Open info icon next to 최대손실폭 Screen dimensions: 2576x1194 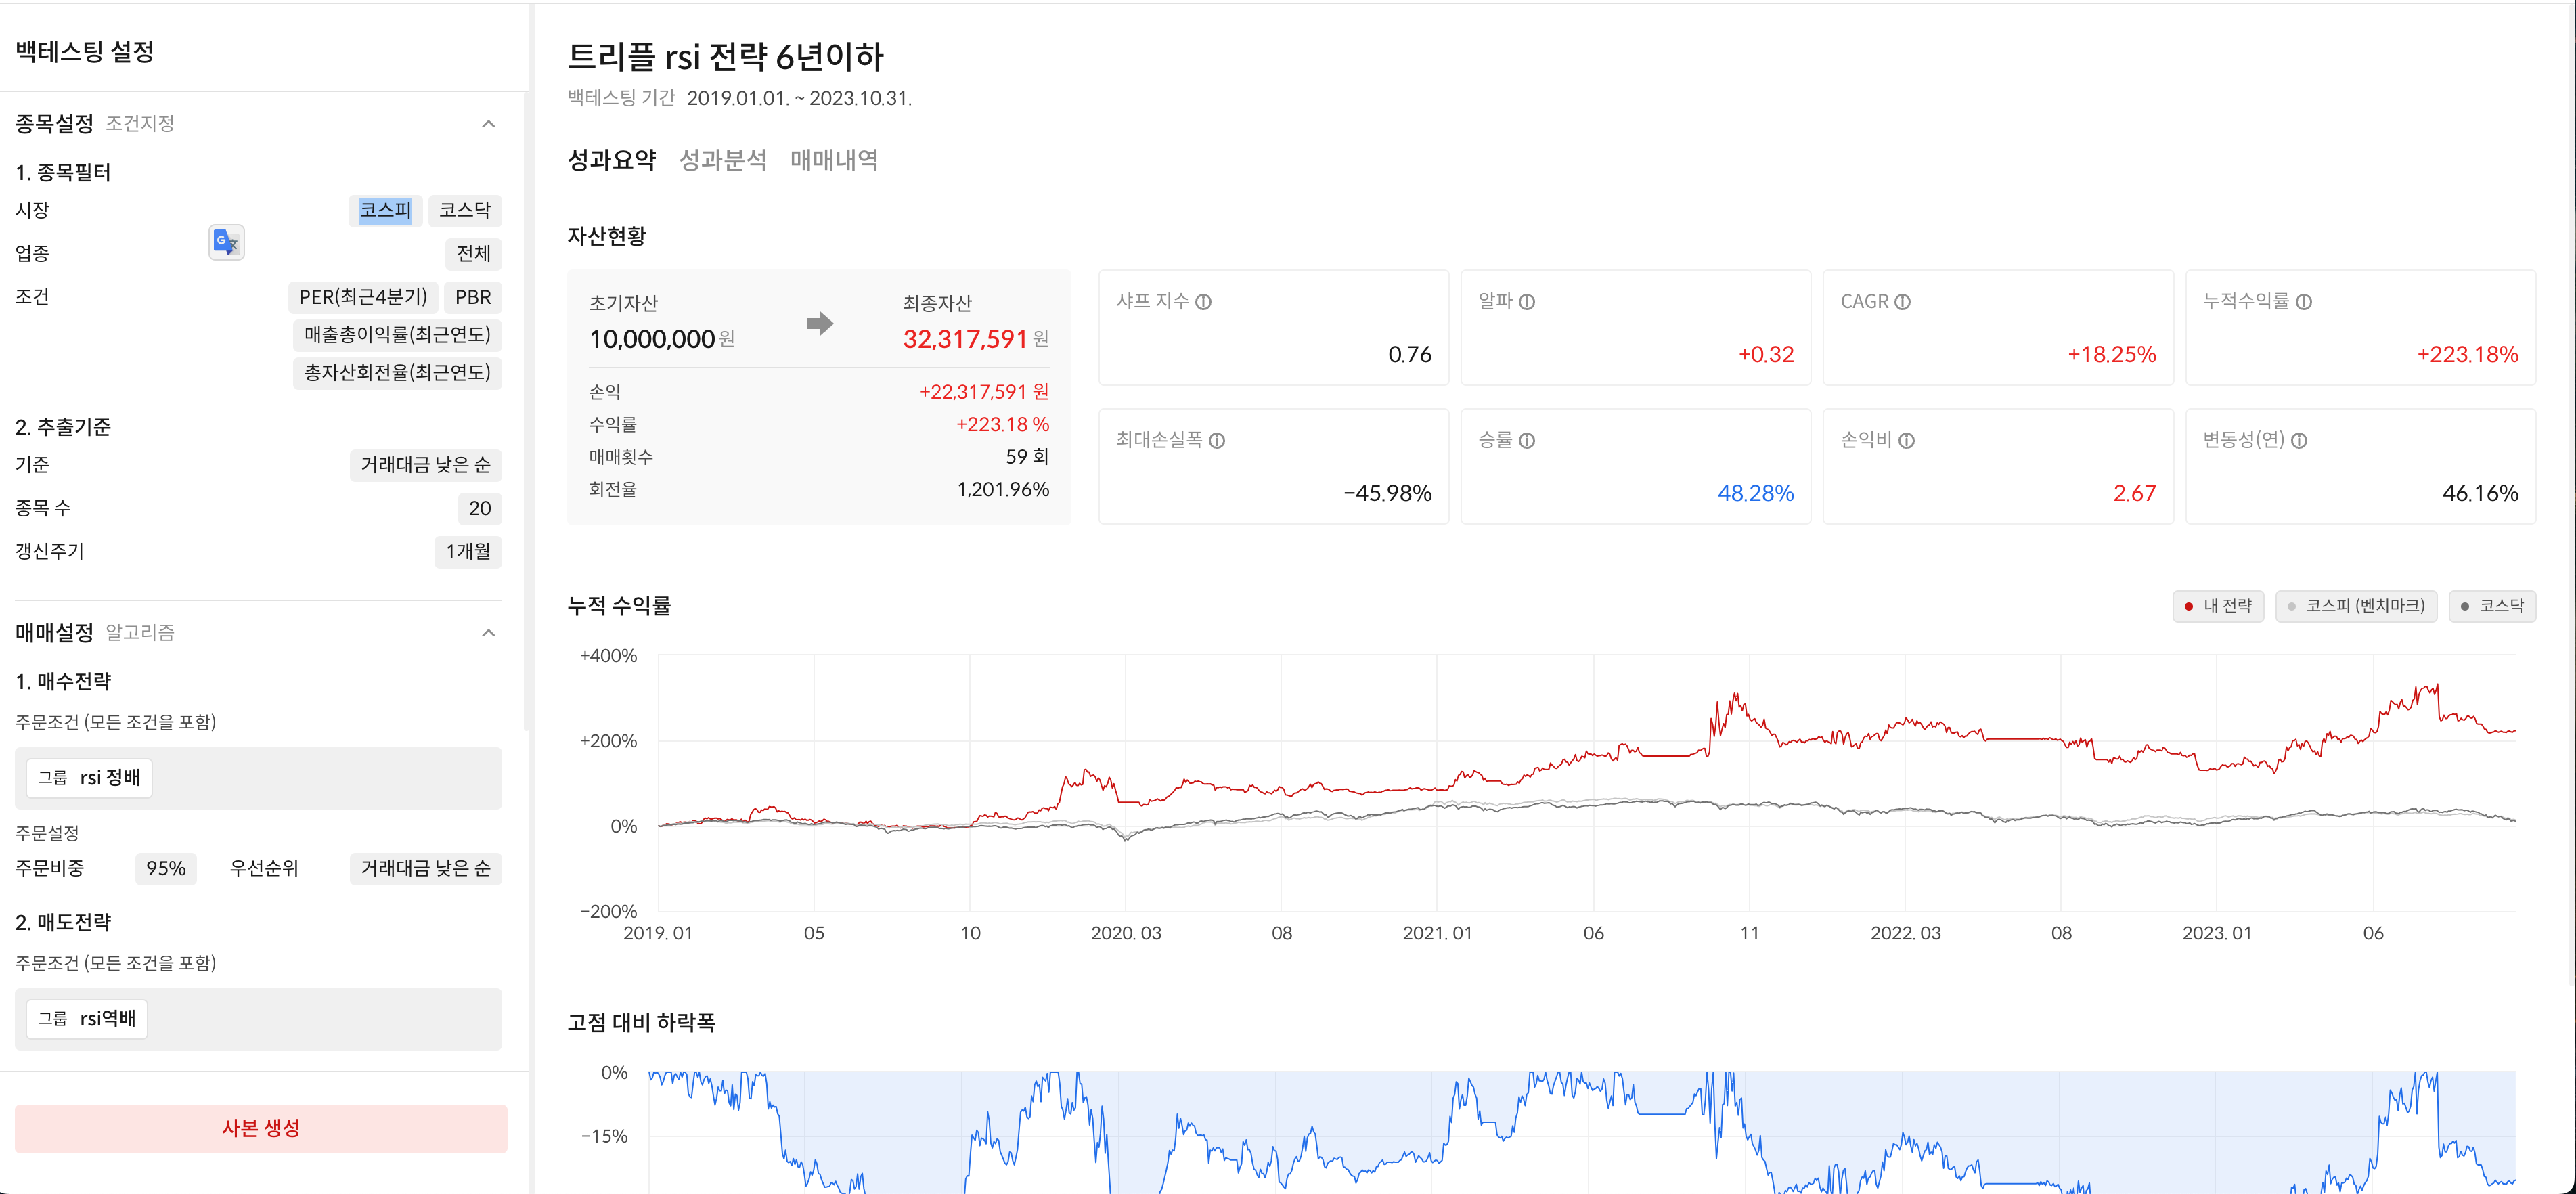tap(1217, 441)
